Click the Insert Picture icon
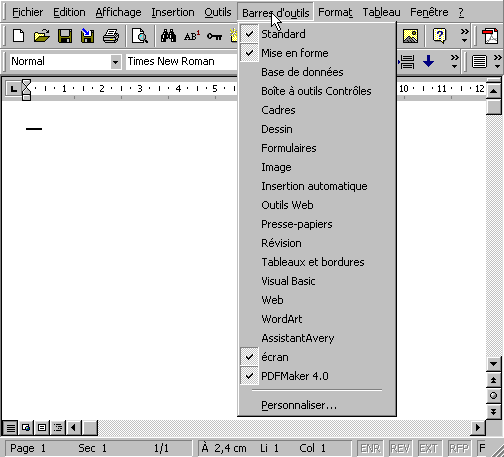The height and width of the screenshot is (457, 504). point(410,36)
